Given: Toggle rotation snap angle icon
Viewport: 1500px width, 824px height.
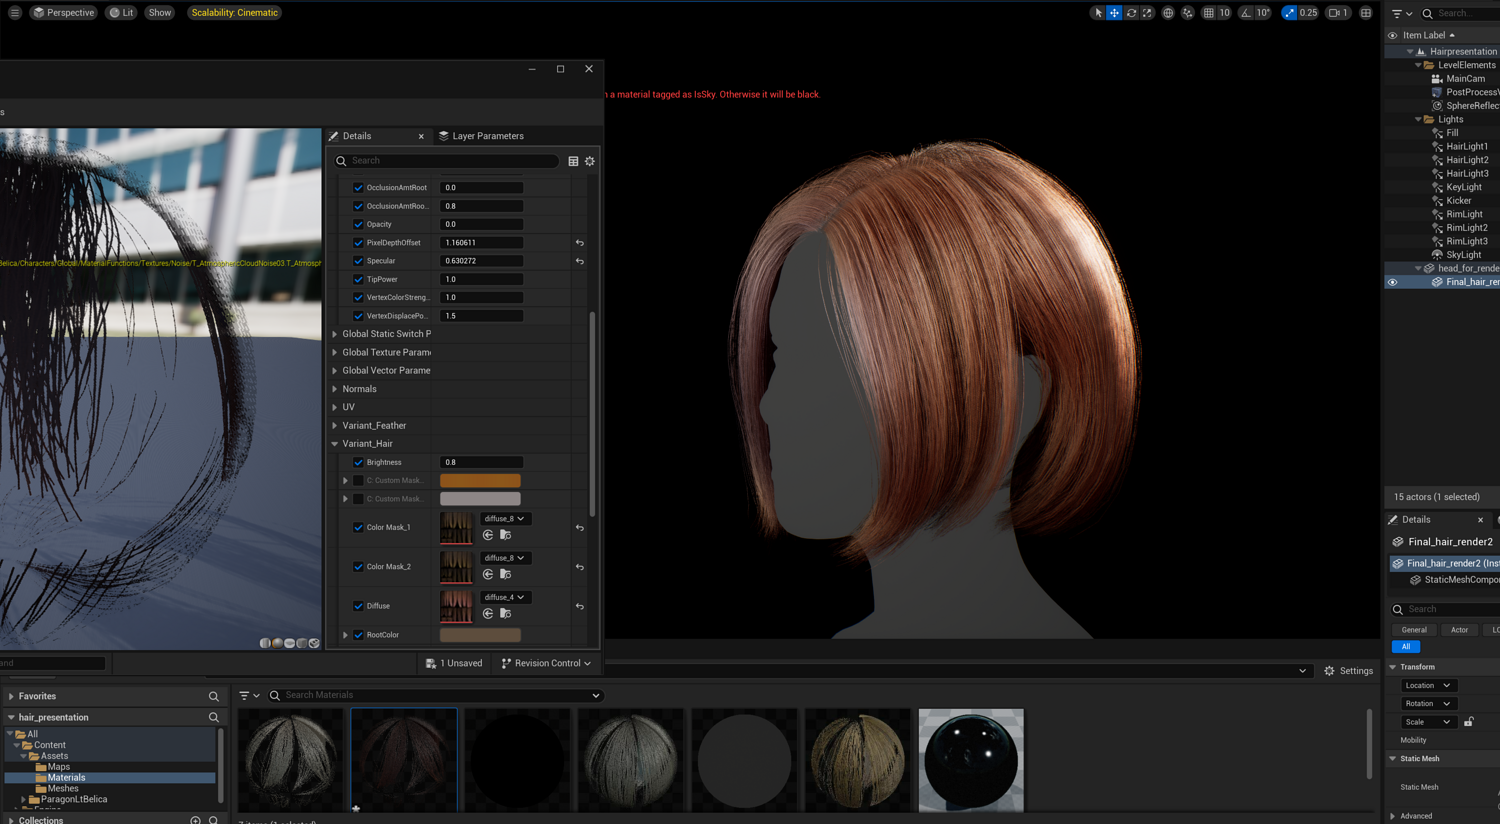Looking at the screenshot, I should coord(1246,13).
